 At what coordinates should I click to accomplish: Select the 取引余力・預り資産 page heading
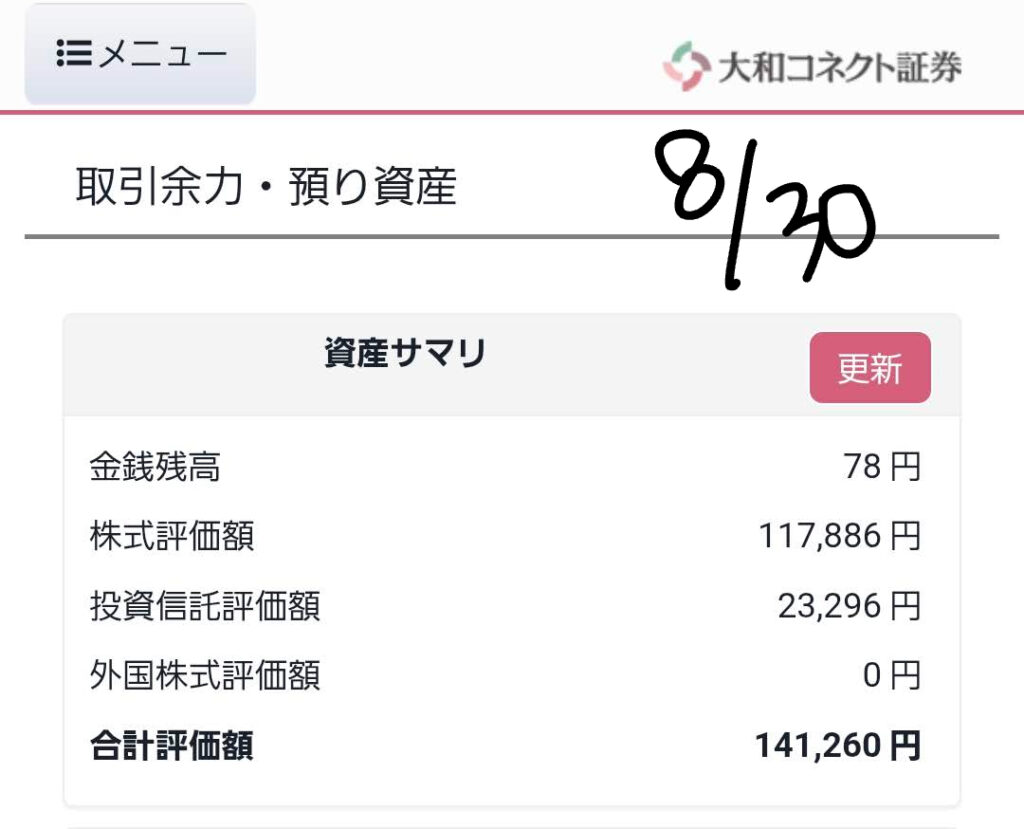266,186
